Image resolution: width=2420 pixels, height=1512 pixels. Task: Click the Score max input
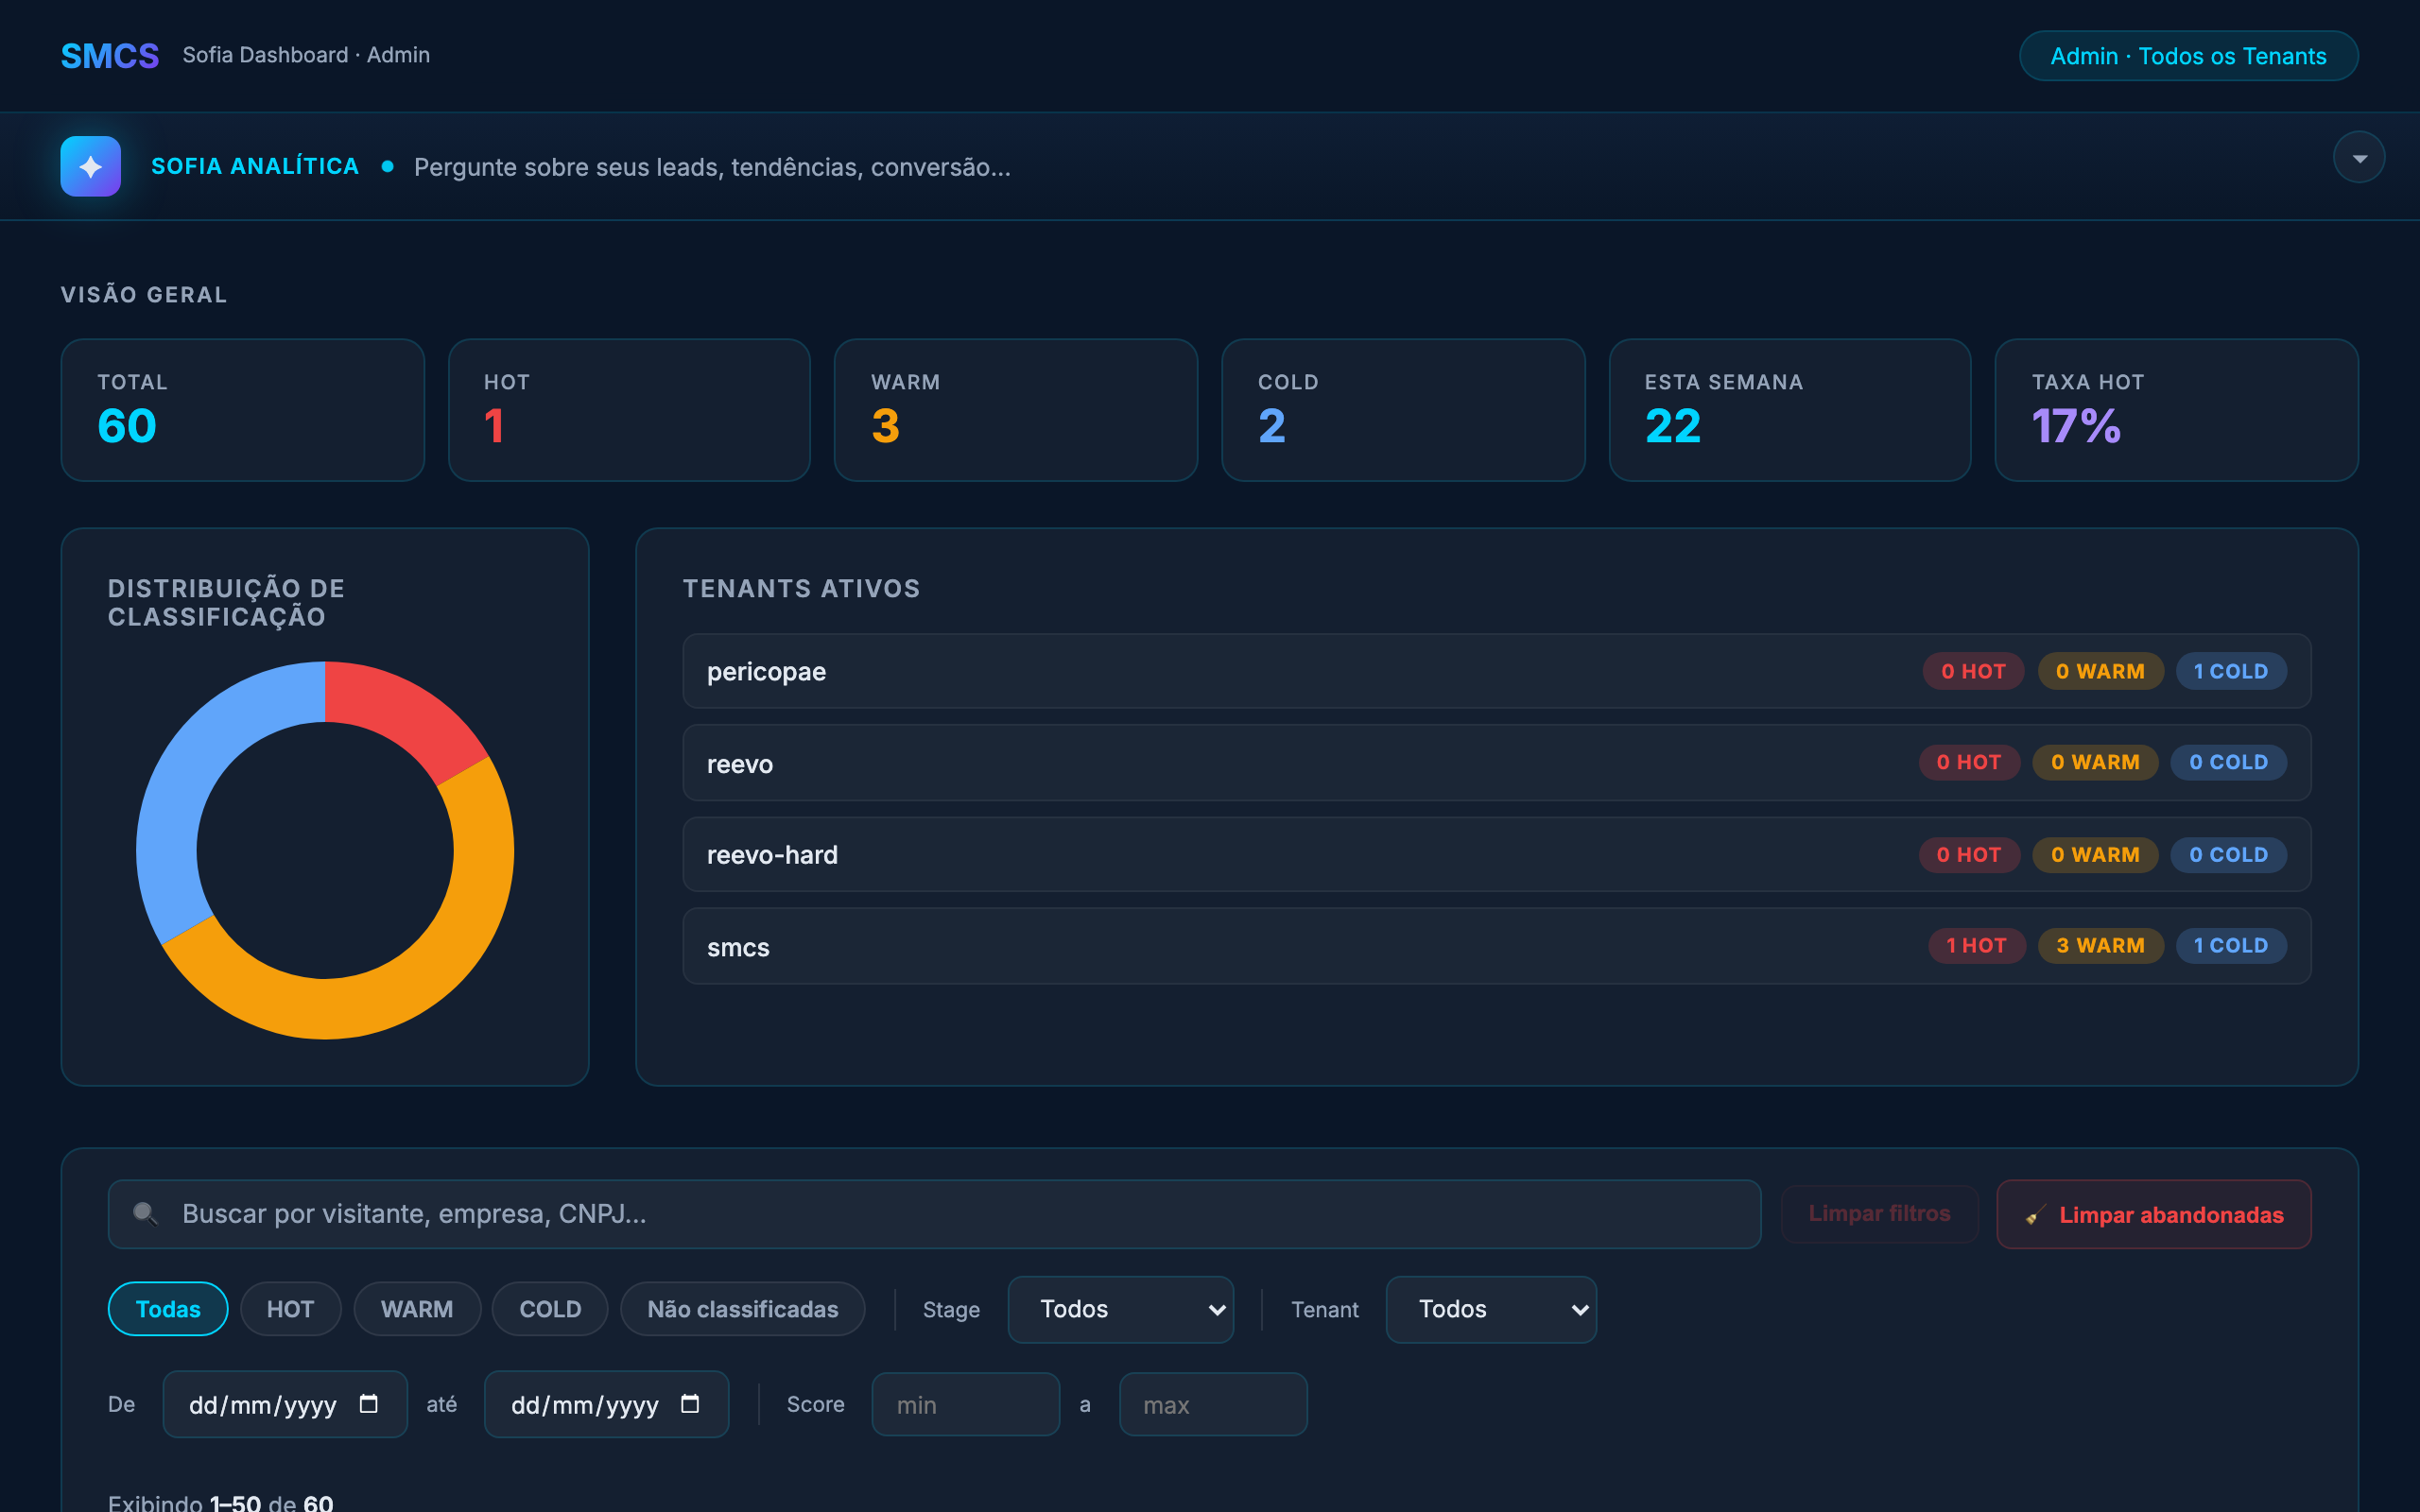1213,1404
